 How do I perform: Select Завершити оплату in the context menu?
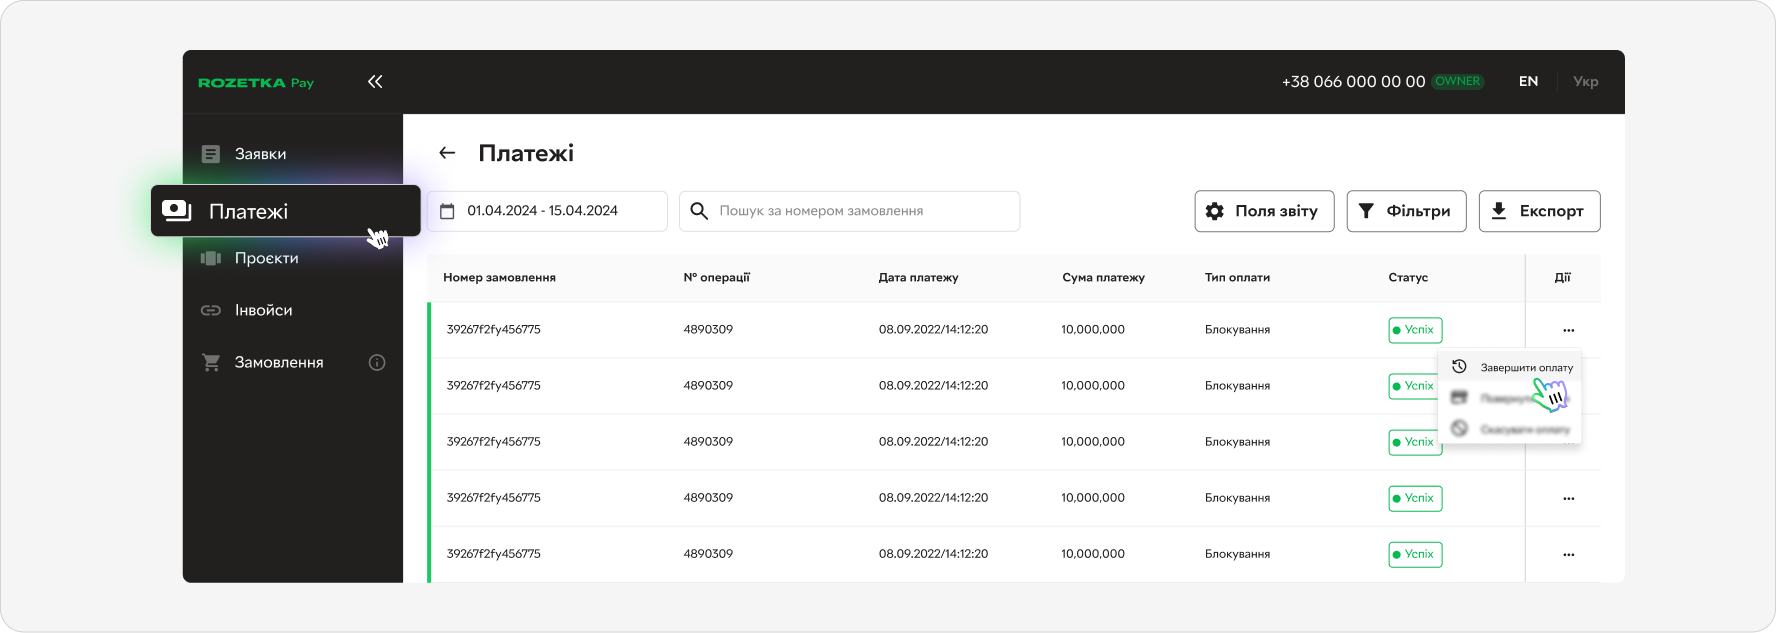tap(1525, 368)
